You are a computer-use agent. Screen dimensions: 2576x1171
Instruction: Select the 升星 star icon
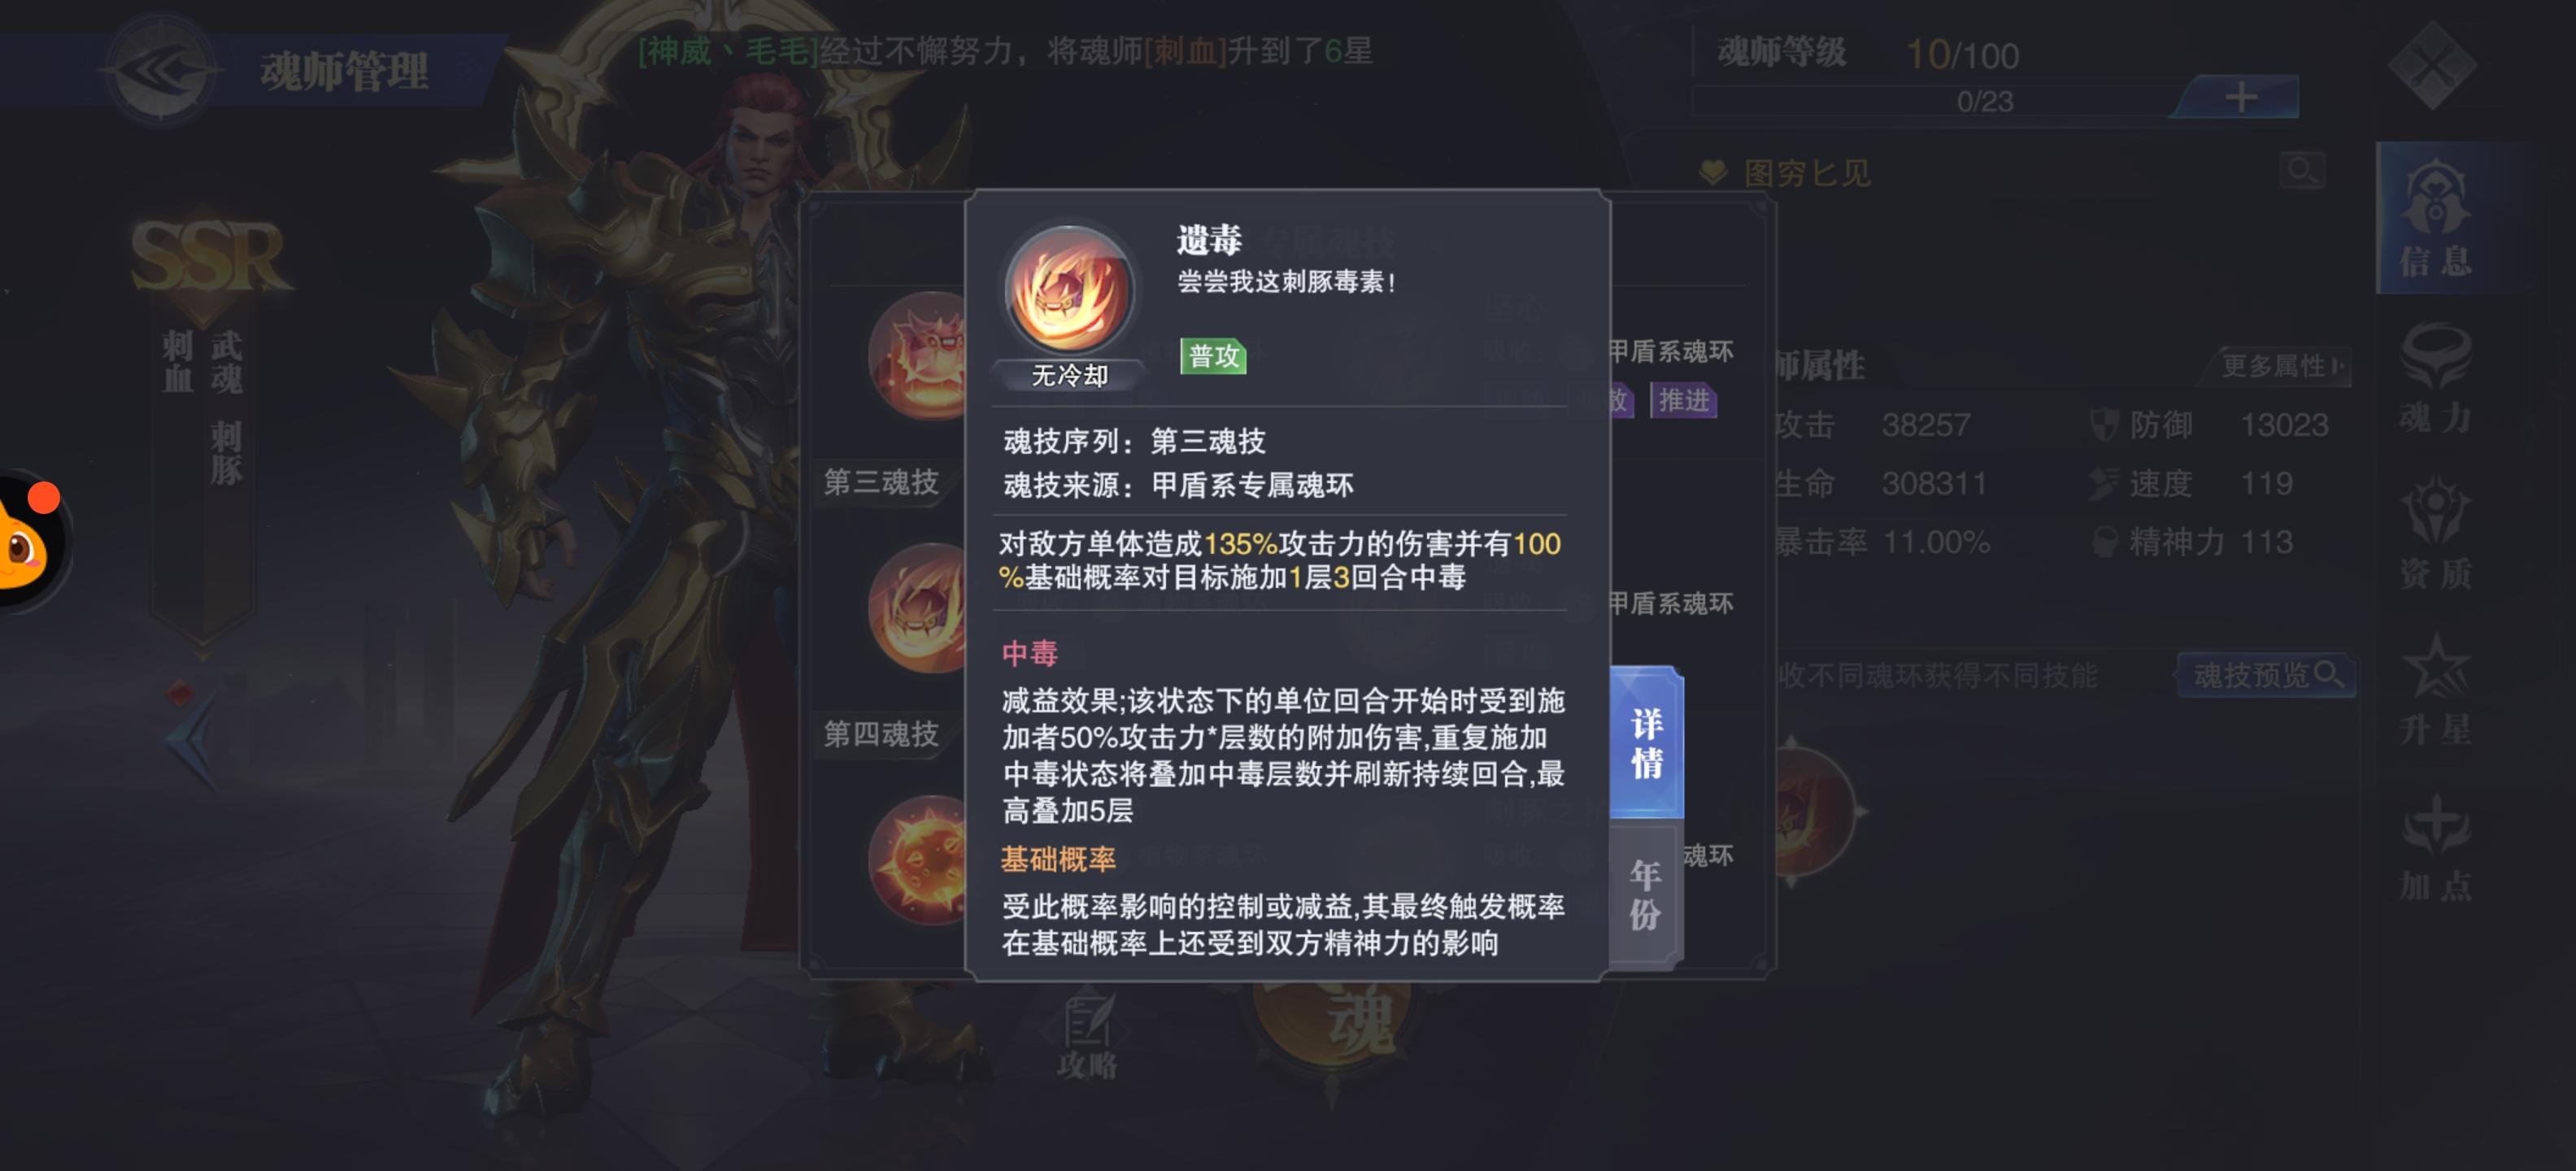(2436, 689)
